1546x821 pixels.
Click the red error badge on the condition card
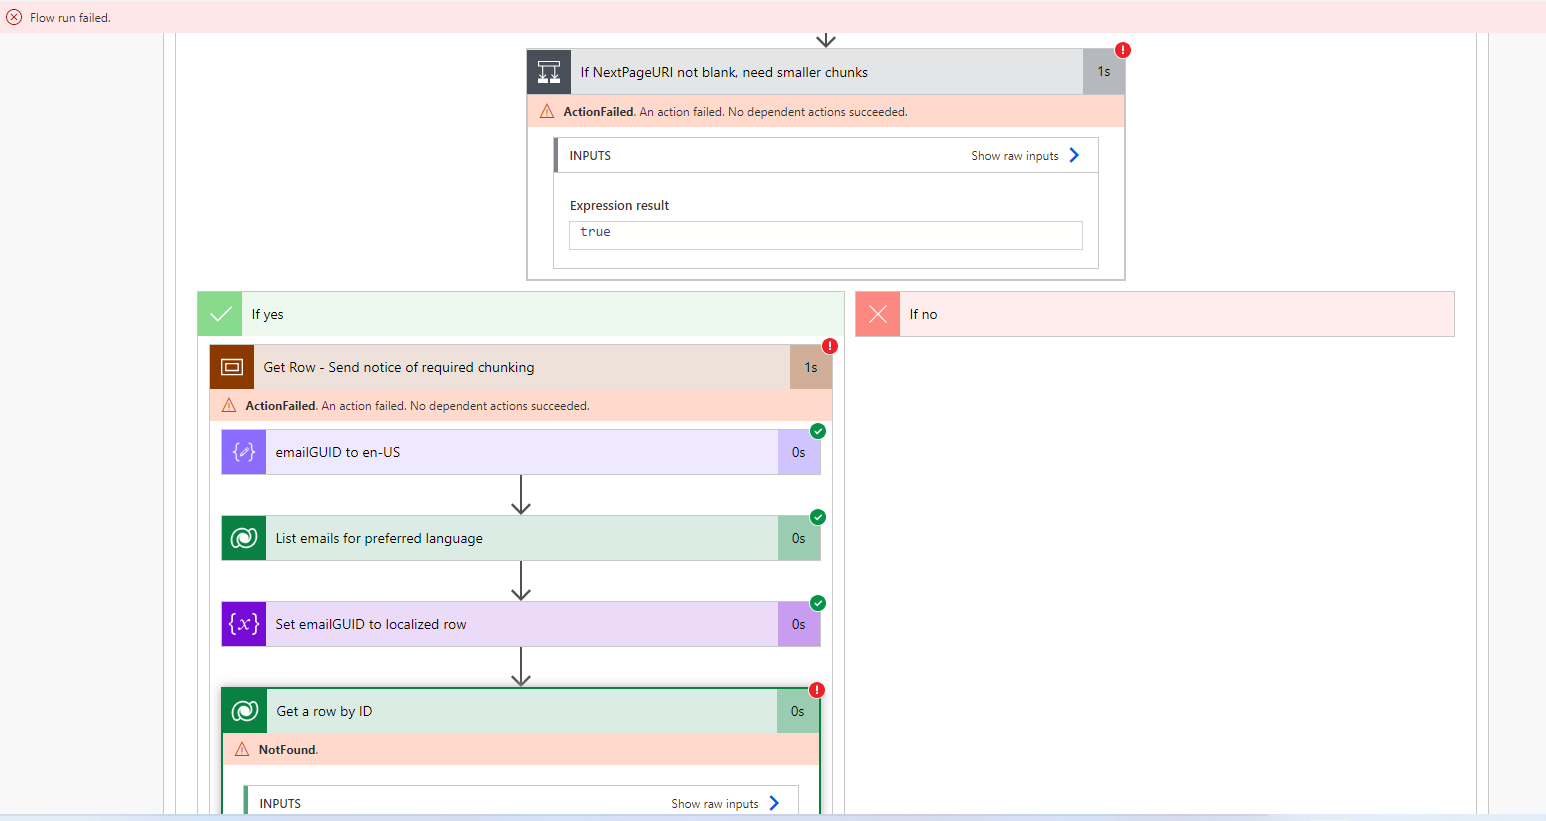(1122, 48)
